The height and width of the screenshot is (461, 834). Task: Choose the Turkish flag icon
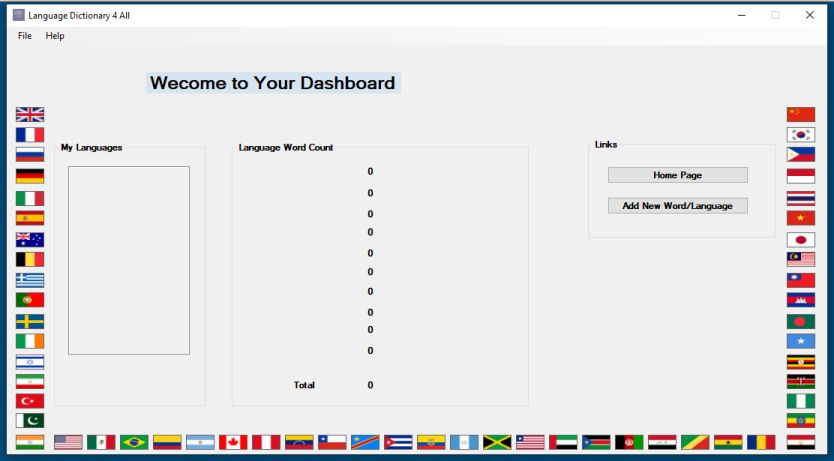29,401
